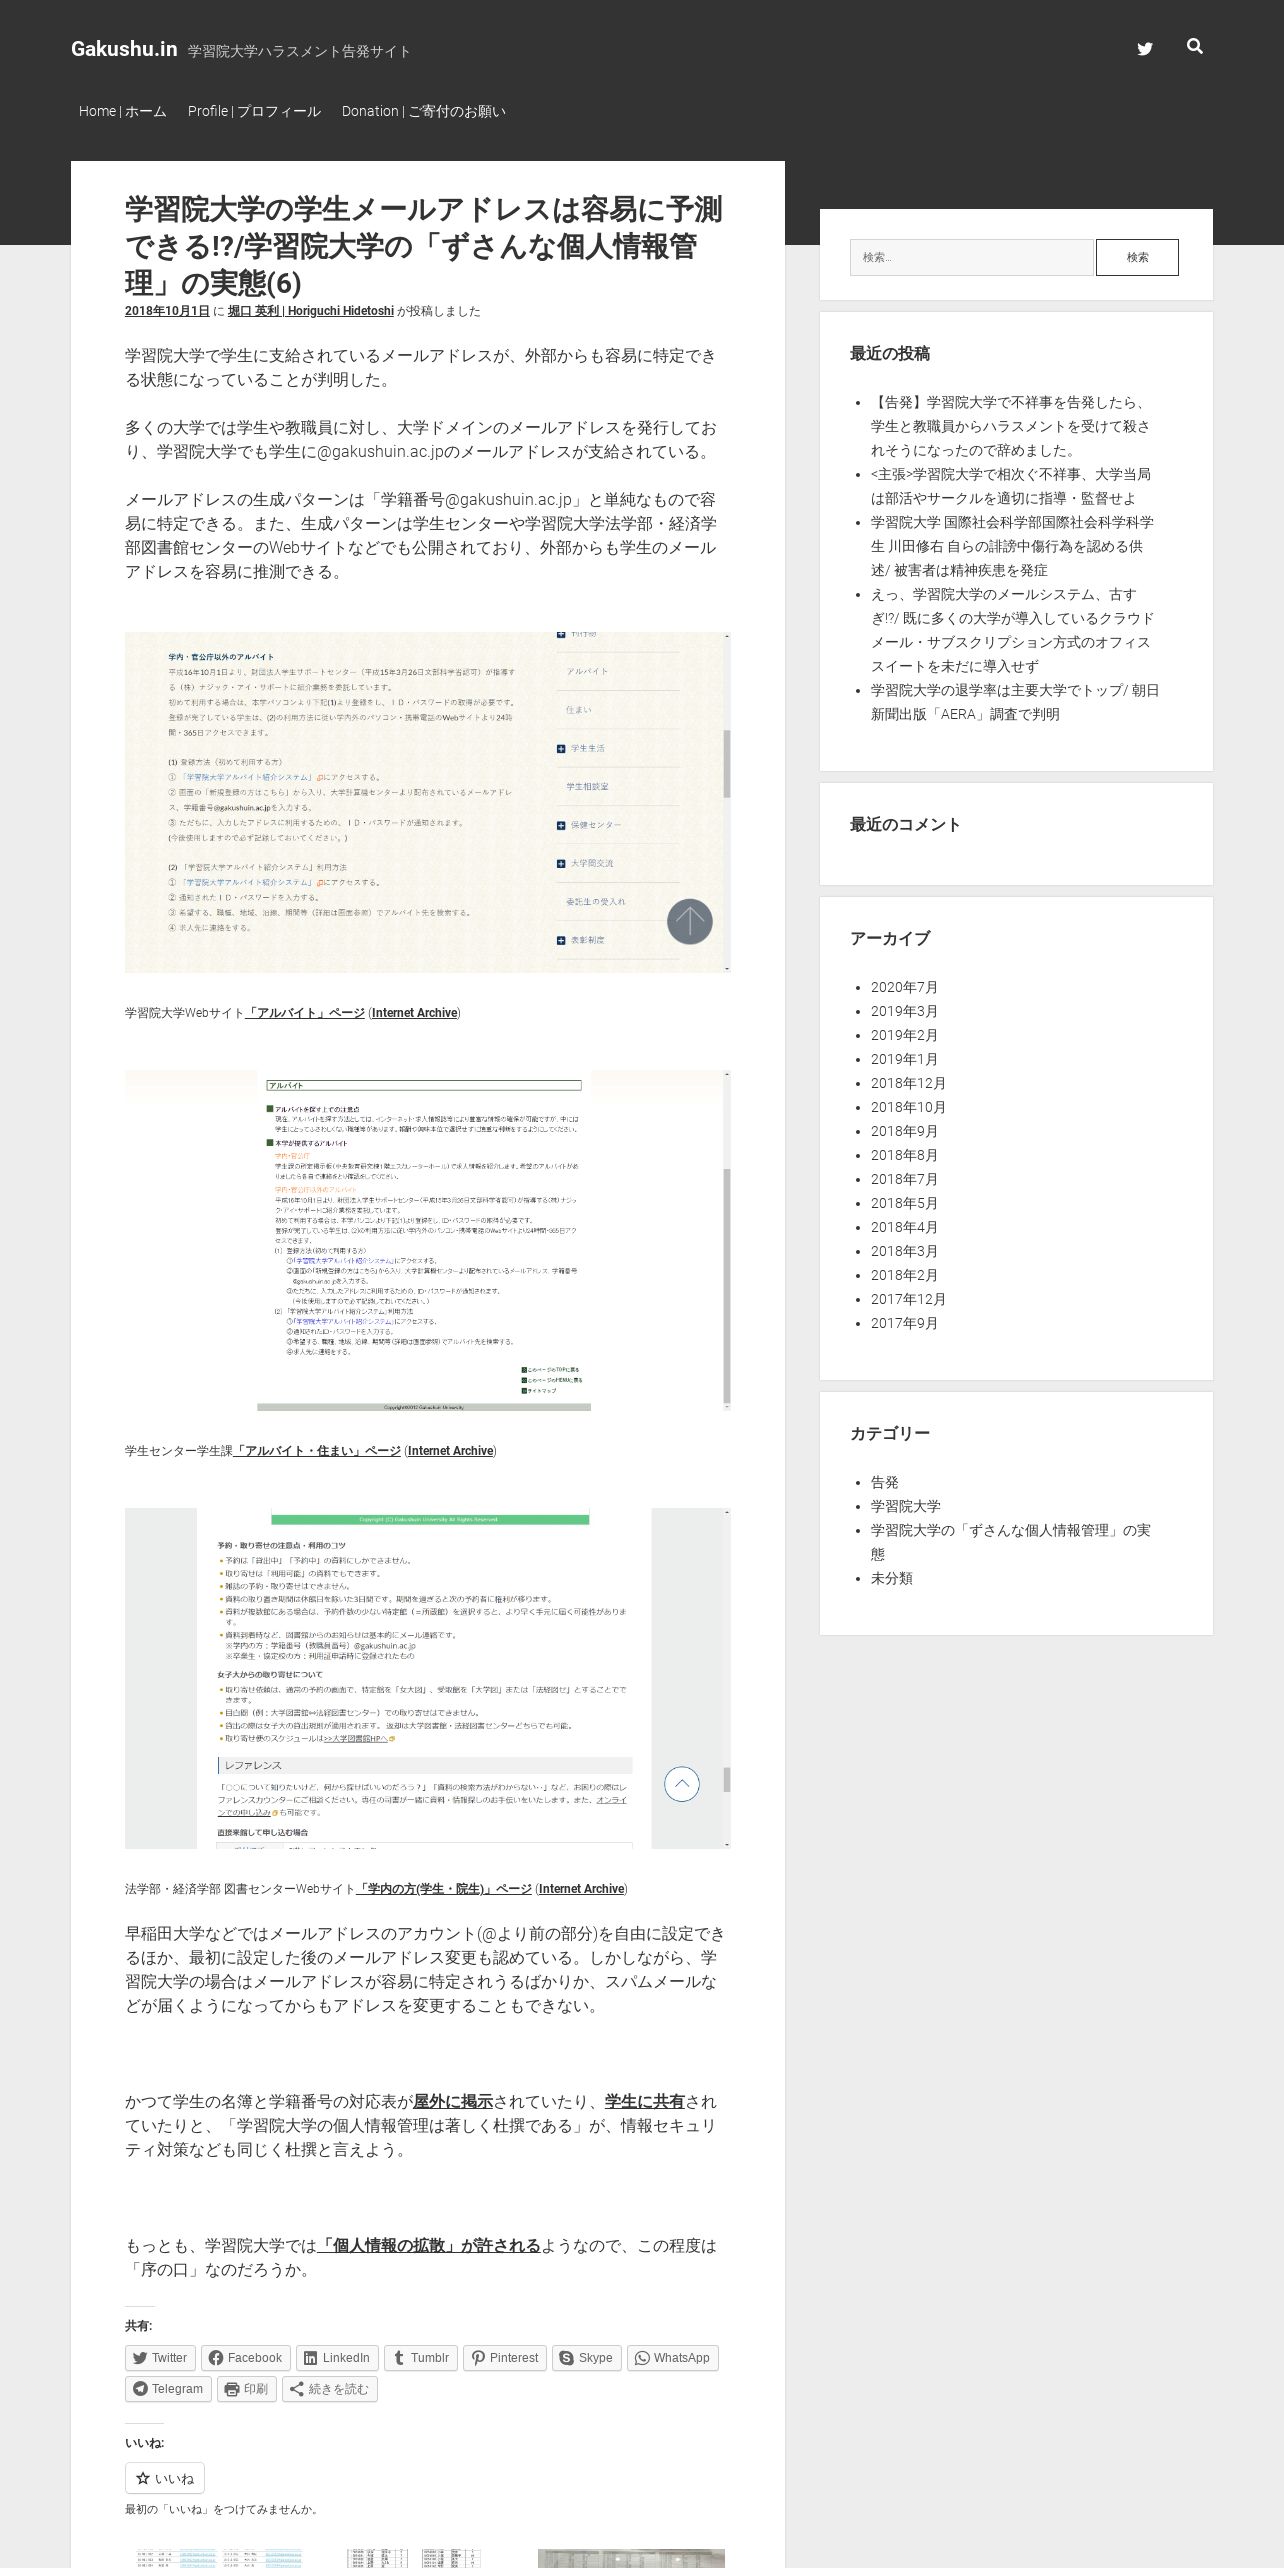This screenshot has height=2568, width=1284.
Task: Open the 「学内の方(学生・院生)」ページ link
Action: (x=444, y=1889)
